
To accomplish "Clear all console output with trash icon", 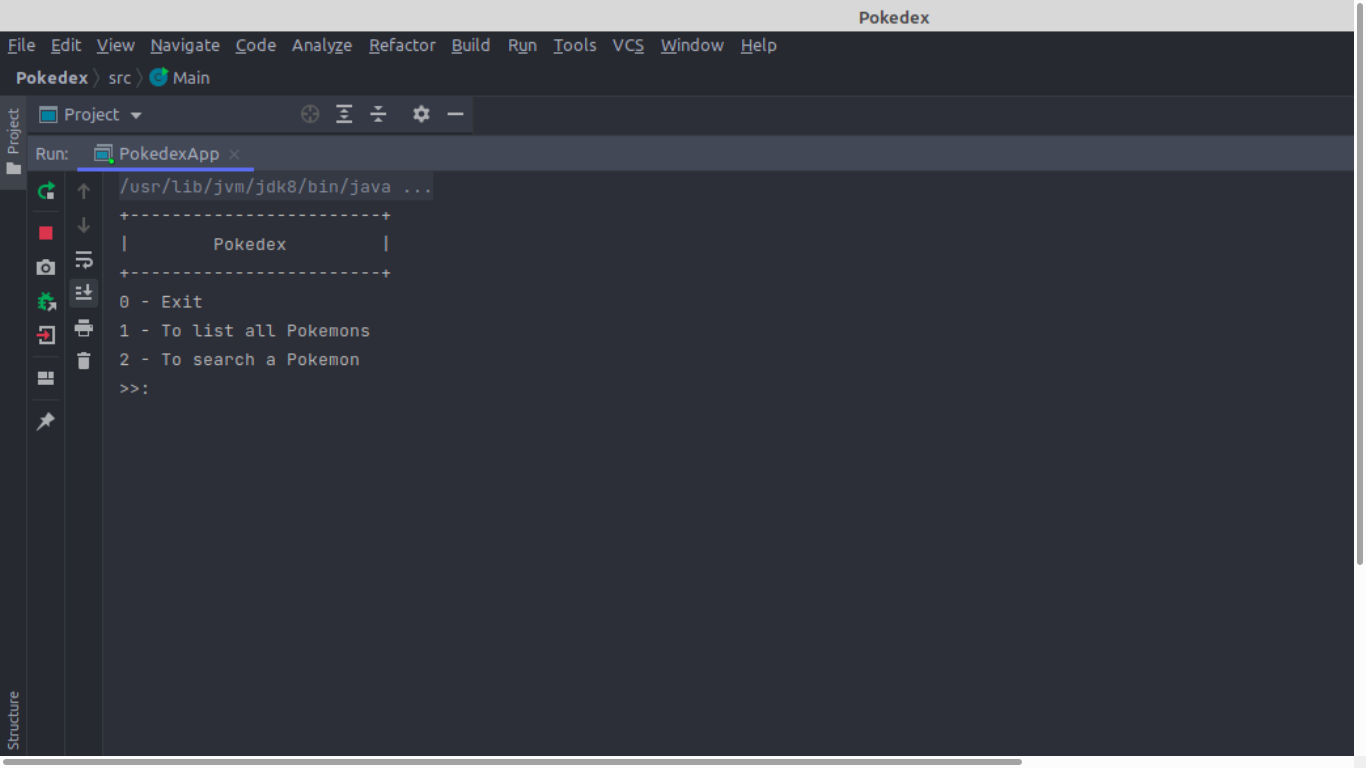I will 84,361.
